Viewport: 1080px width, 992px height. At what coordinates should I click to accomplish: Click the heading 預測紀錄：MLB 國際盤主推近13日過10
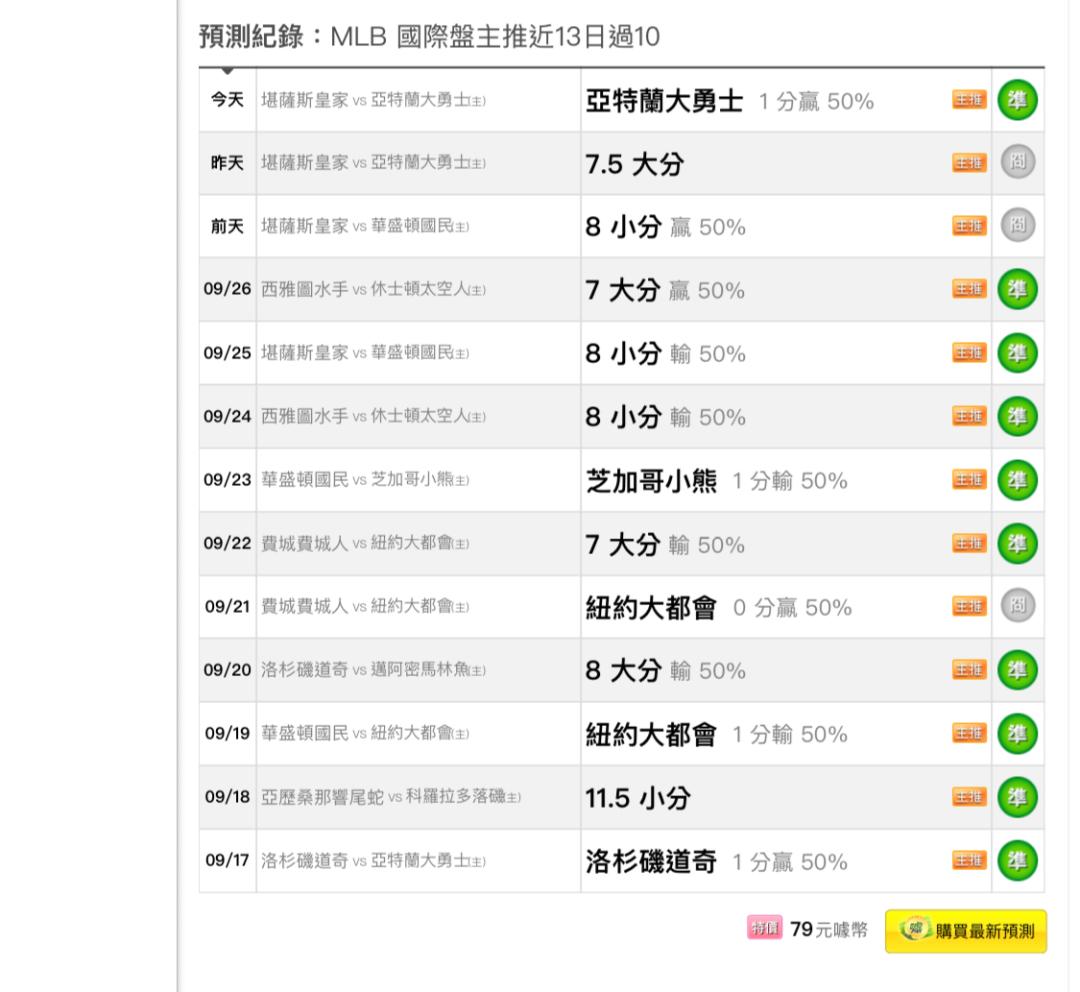pos(429,37)
